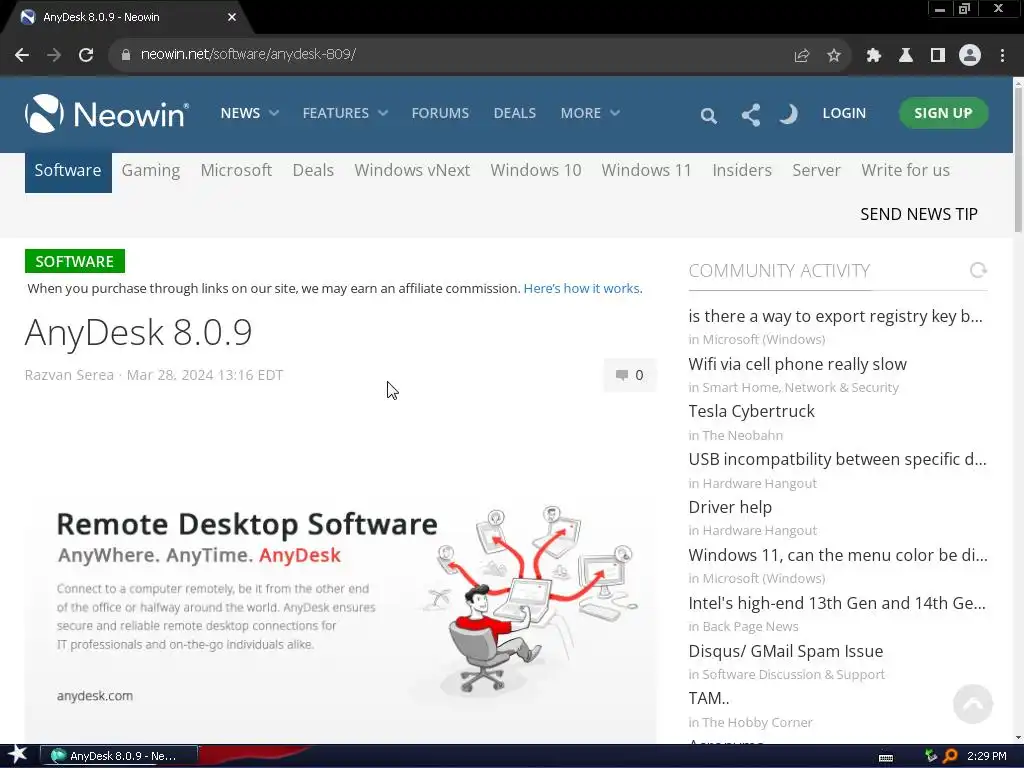Click author name Razvan Serea

(x=69, y=375)
